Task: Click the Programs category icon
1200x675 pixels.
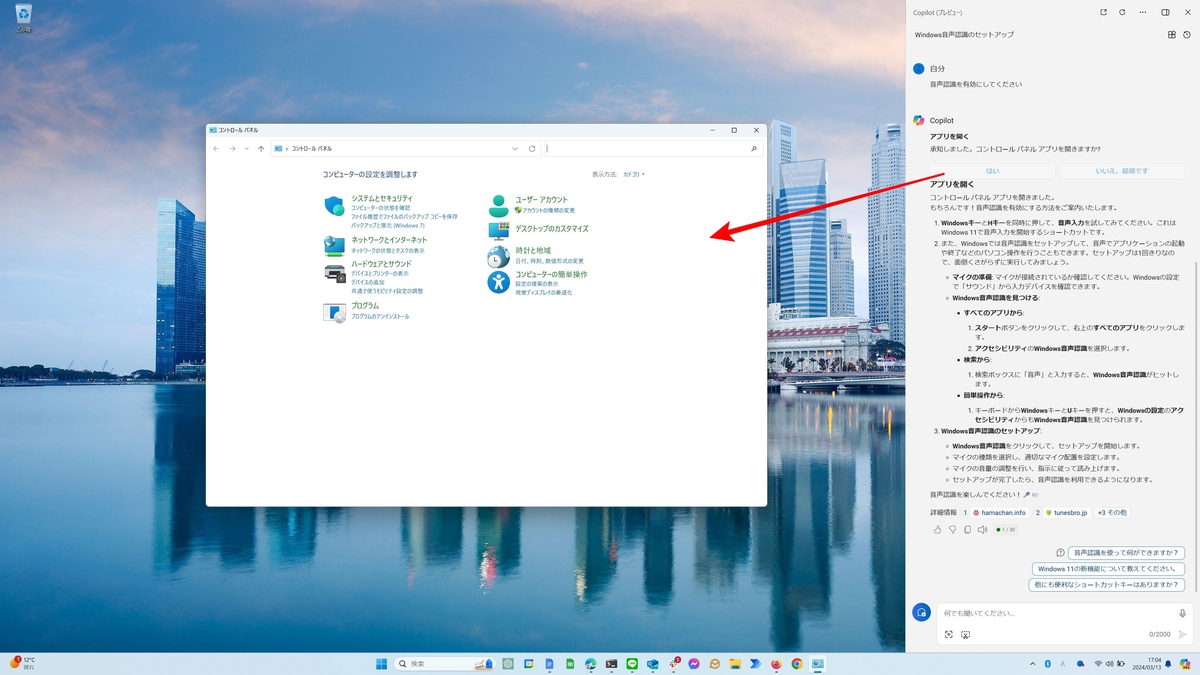Action: [x=334, y=312]
